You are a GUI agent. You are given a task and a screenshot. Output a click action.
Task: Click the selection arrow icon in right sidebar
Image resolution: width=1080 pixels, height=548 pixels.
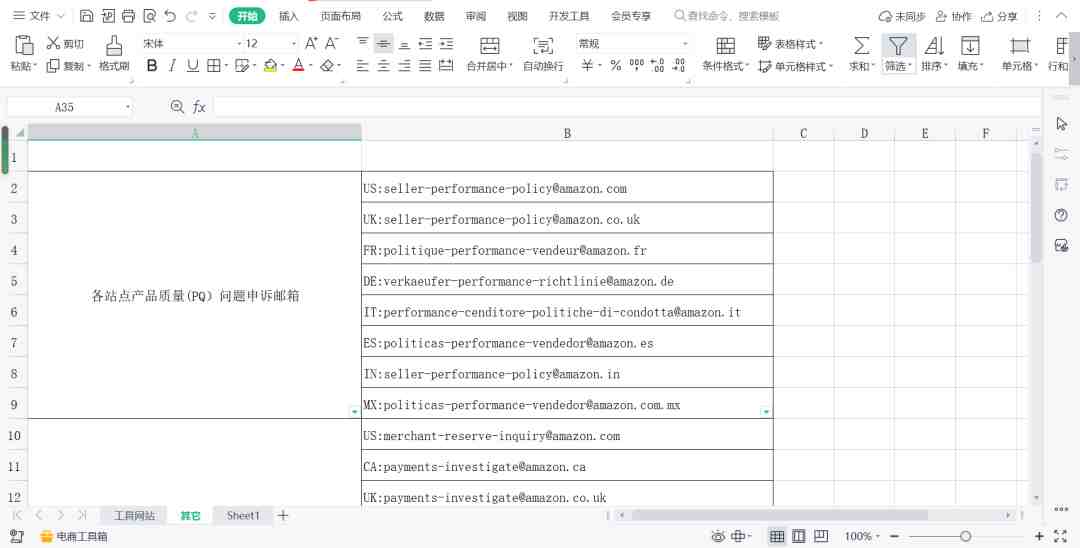(1061, 123)
